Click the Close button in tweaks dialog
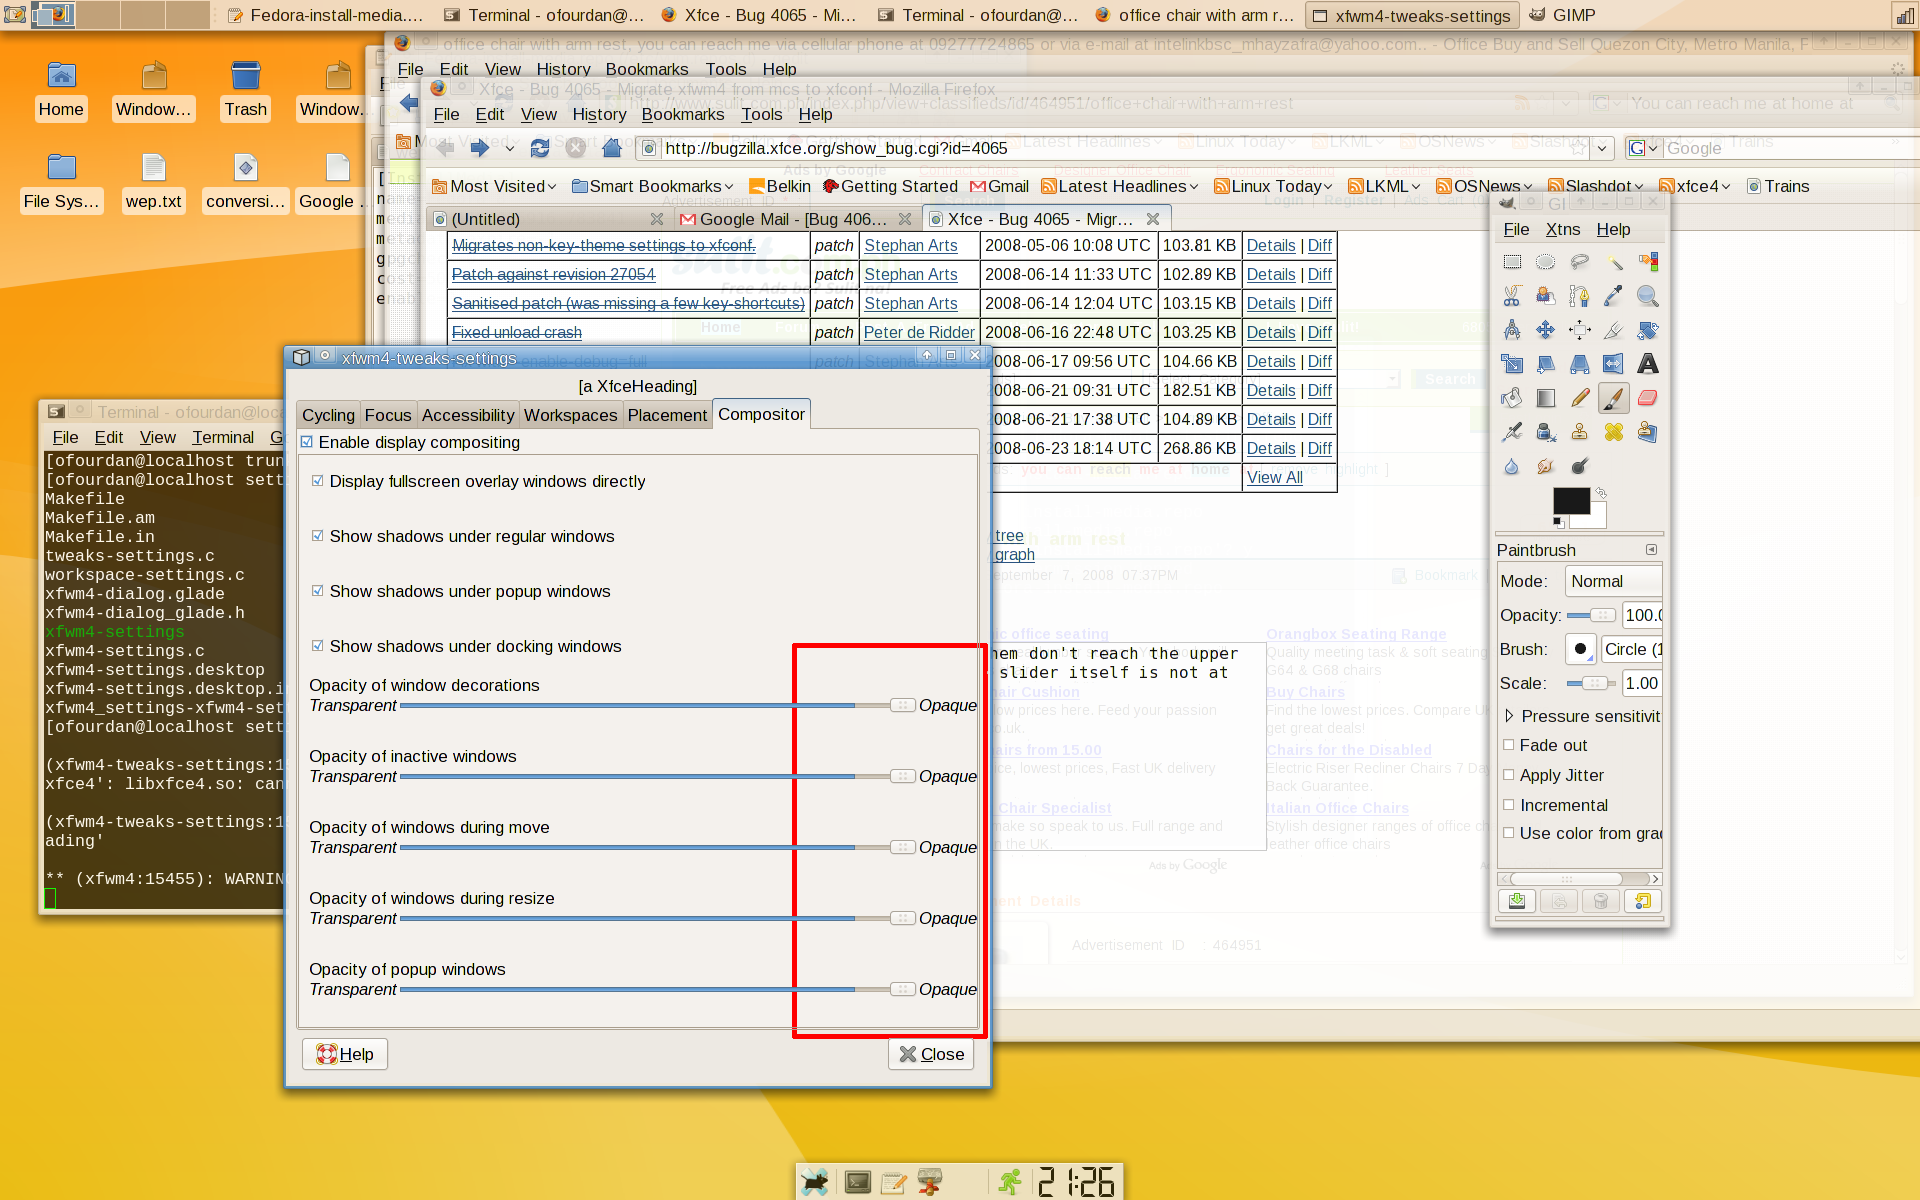This screenshot has height=1200, width=1920. click(x=931, y=1054)
